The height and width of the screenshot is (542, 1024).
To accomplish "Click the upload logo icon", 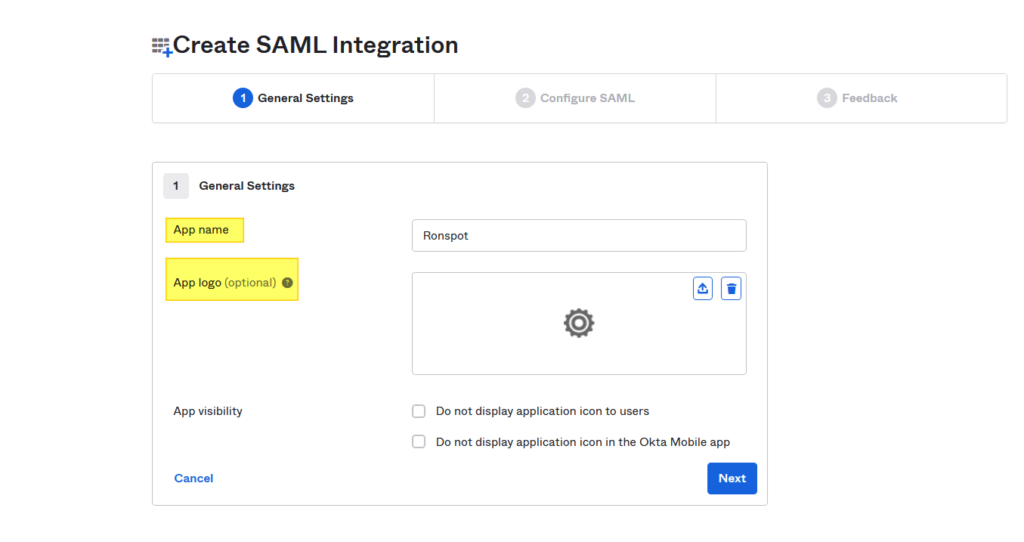I will (703, 289).
